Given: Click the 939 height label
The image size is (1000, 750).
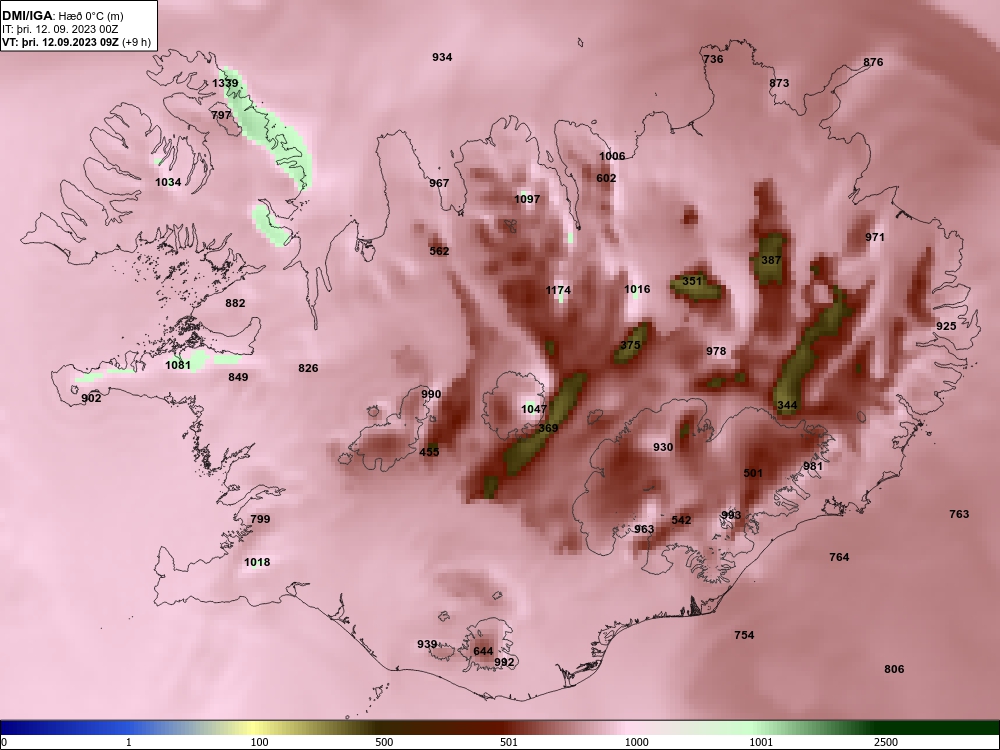Looking at the screenshot, I should click(427, 645).
